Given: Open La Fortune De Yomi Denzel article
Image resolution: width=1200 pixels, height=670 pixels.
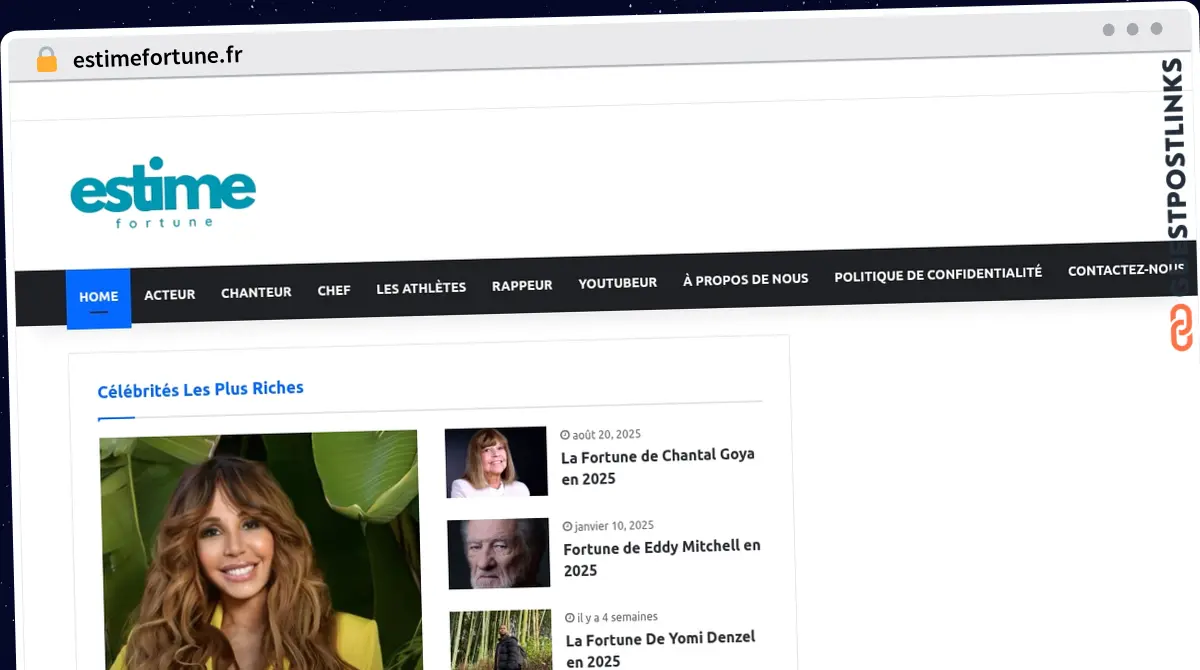Looking at the screenshot, I should pyautogui.click(x=660, y=648).
